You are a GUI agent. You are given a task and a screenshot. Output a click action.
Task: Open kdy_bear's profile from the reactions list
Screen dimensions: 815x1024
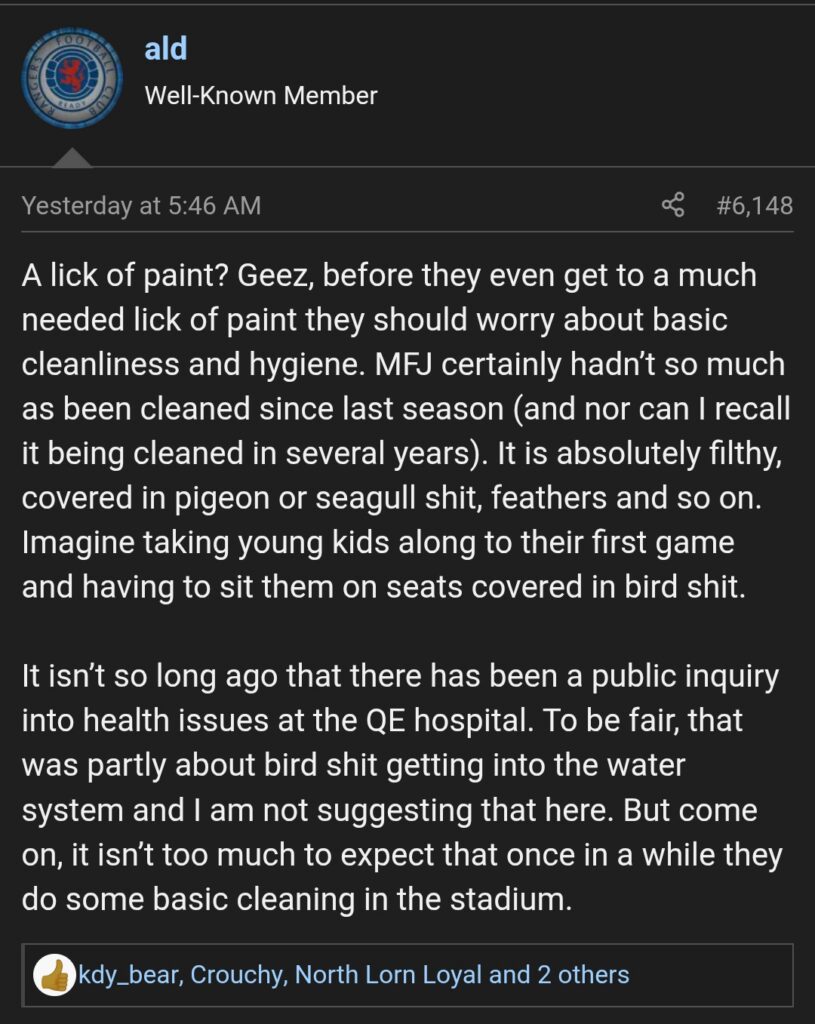point(130,975)
